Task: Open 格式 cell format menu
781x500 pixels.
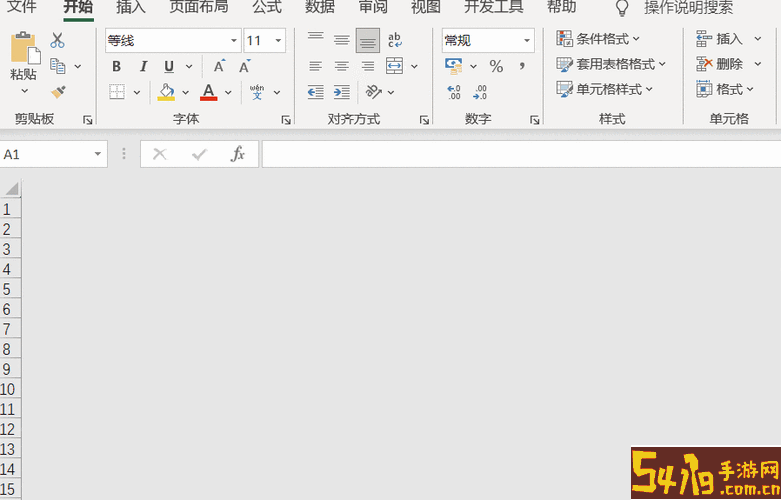Action: point(725,90)
